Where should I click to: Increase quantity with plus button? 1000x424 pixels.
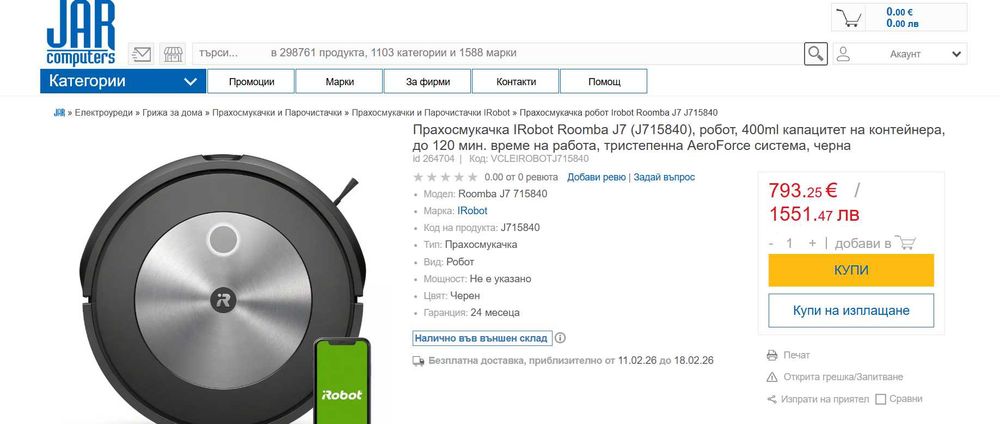[x=812, y=244]
